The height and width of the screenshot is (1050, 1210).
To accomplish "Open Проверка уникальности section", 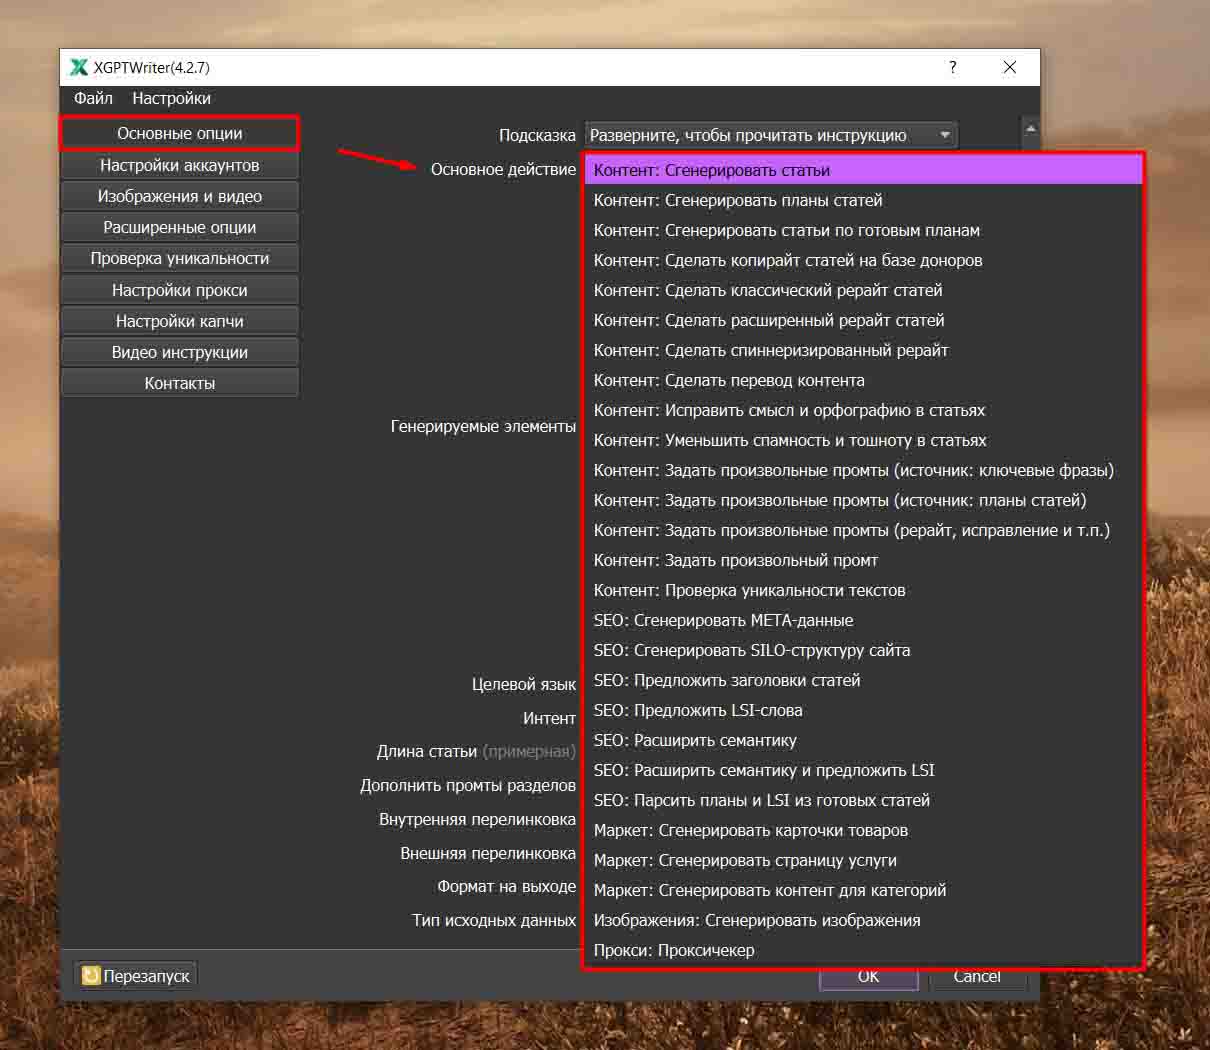I will click(180, 258).
